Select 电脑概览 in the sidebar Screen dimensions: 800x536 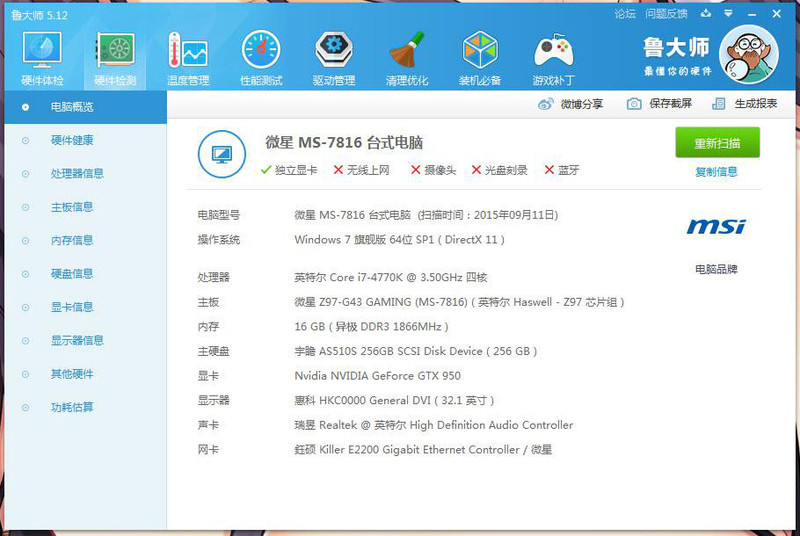click(85, 107)
